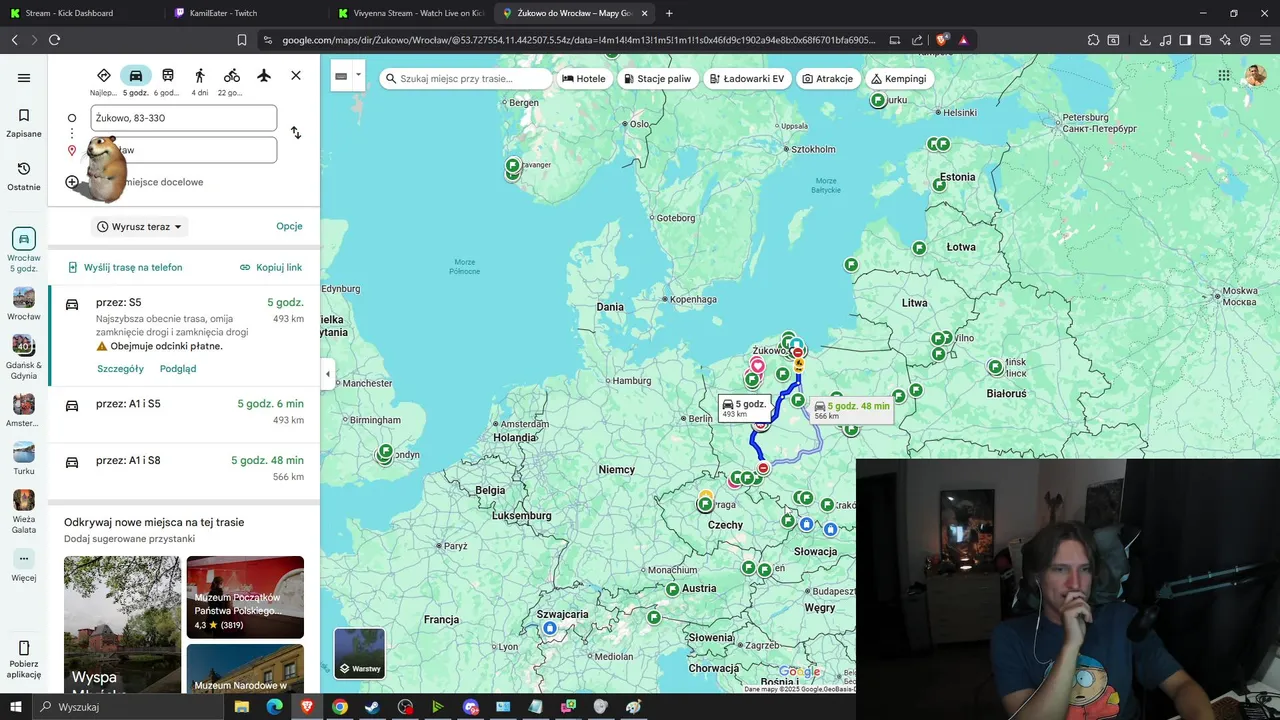Select cycling travel mode
The image size is (1280, 720).
(x=232, y=76)
